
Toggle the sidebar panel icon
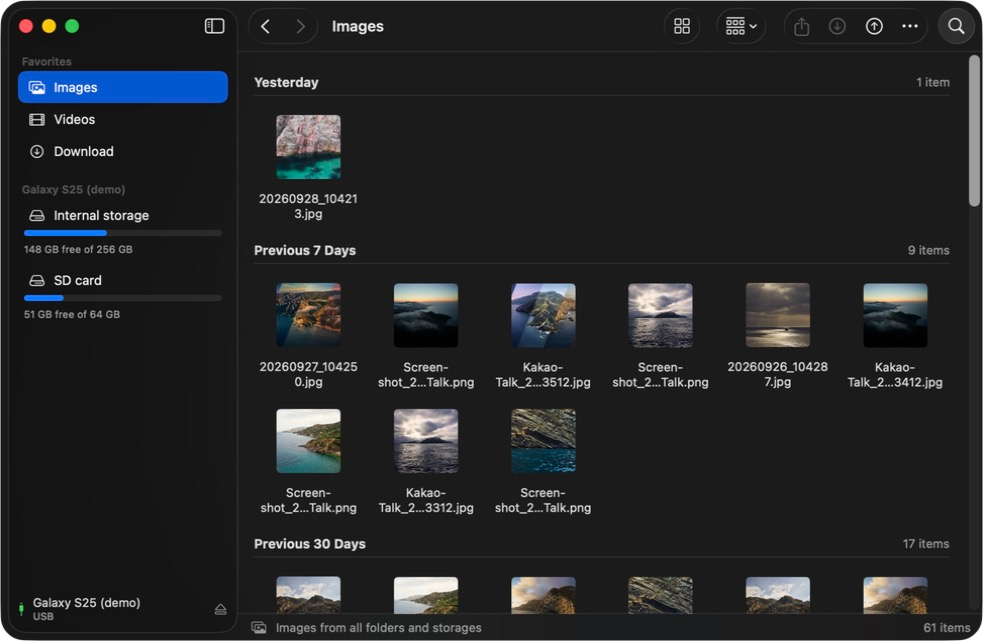[x=214, y=26]
